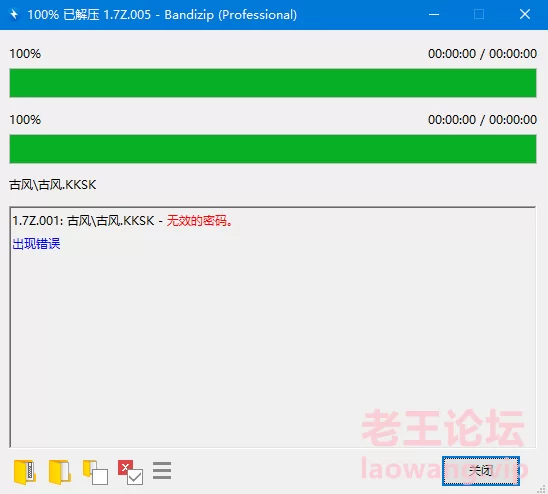
Task: Click the 关闭 button
Action: point(481,471)
